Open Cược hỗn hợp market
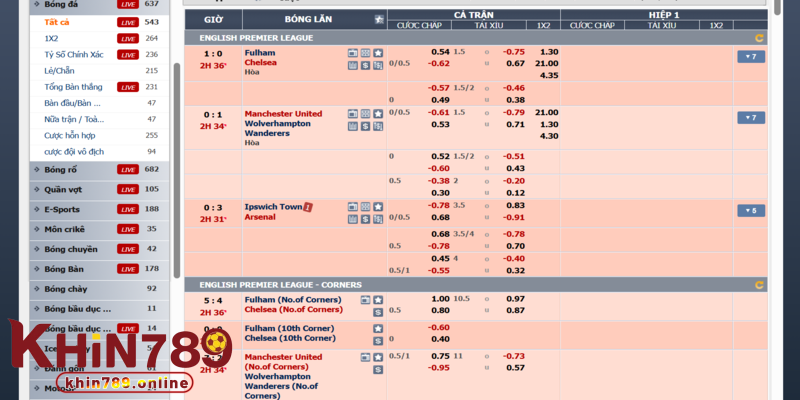 [70, 136]
